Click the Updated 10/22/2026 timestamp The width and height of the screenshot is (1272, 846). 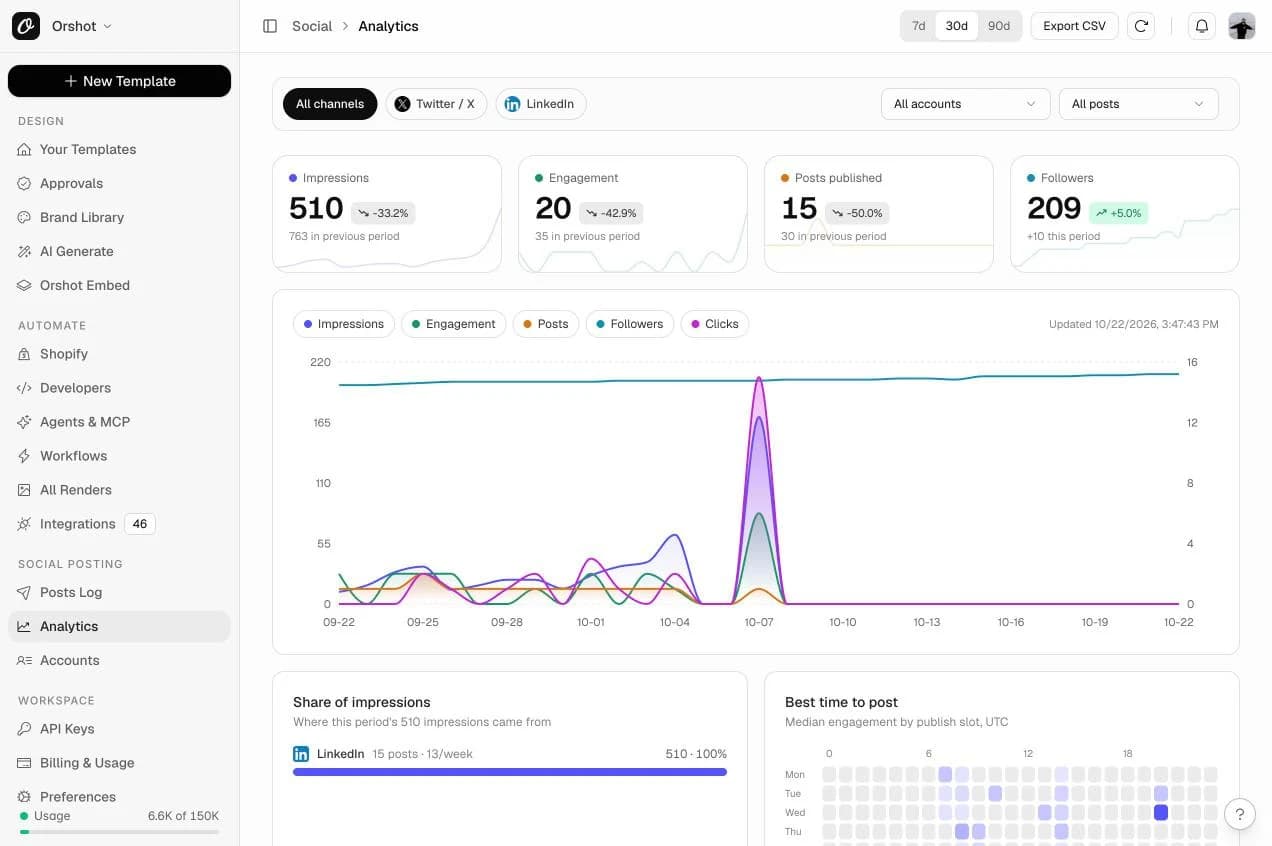[1134, 324]
